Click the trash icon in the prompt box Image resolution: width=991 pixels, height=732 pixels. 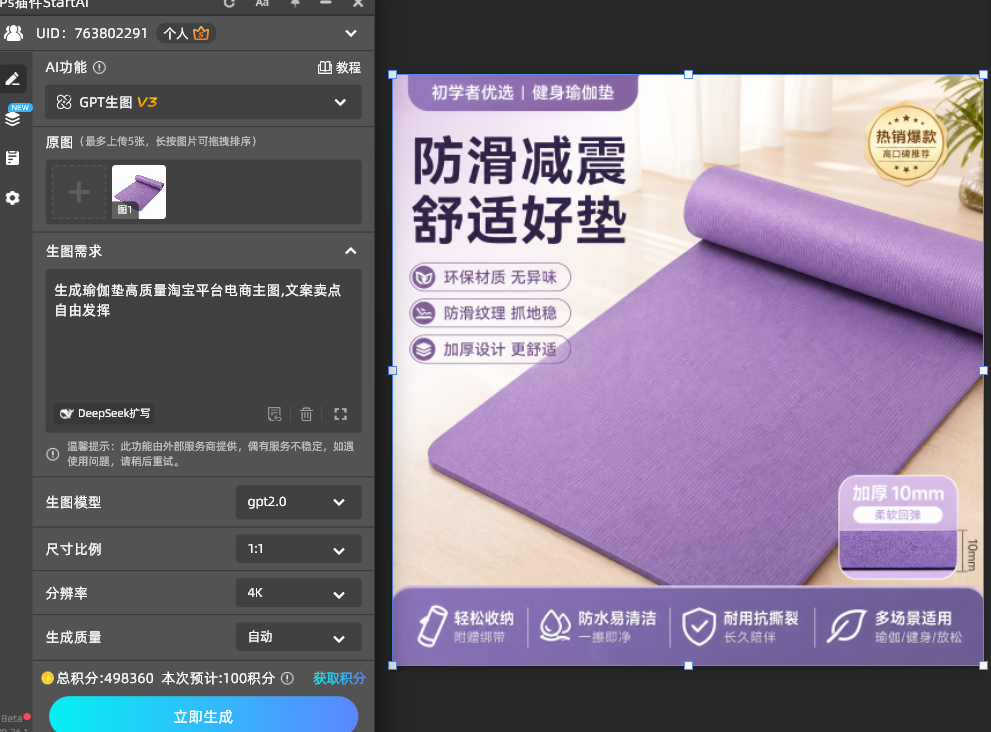[x=307, y=414]
